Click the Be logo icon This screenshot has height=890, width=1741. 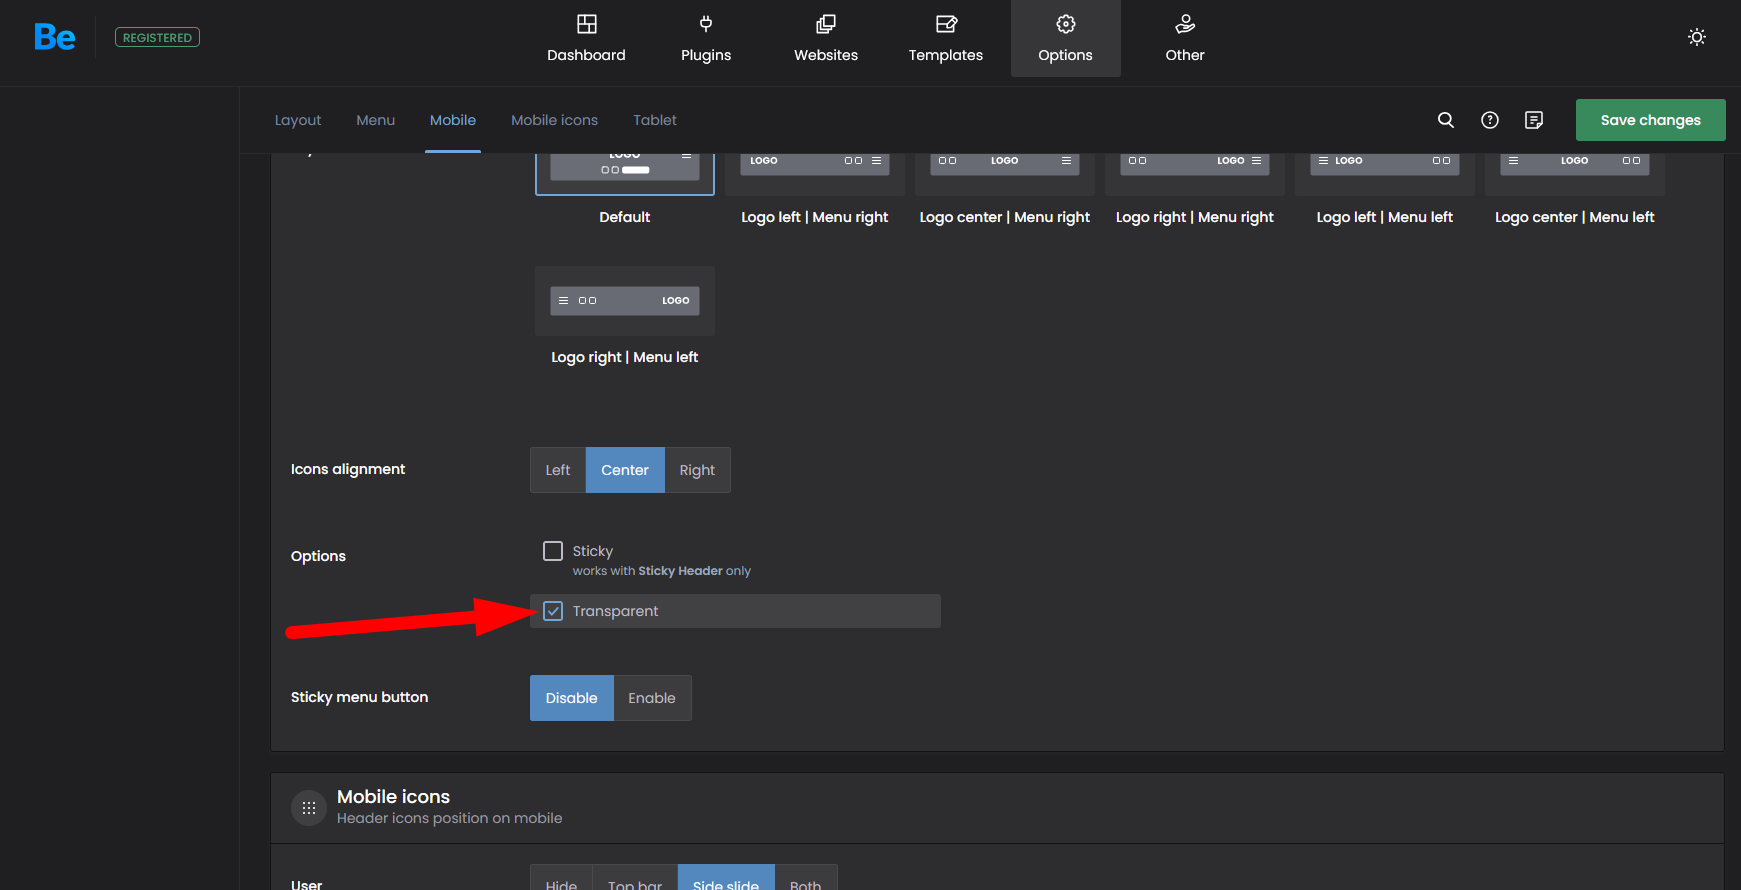click(54, 37)
